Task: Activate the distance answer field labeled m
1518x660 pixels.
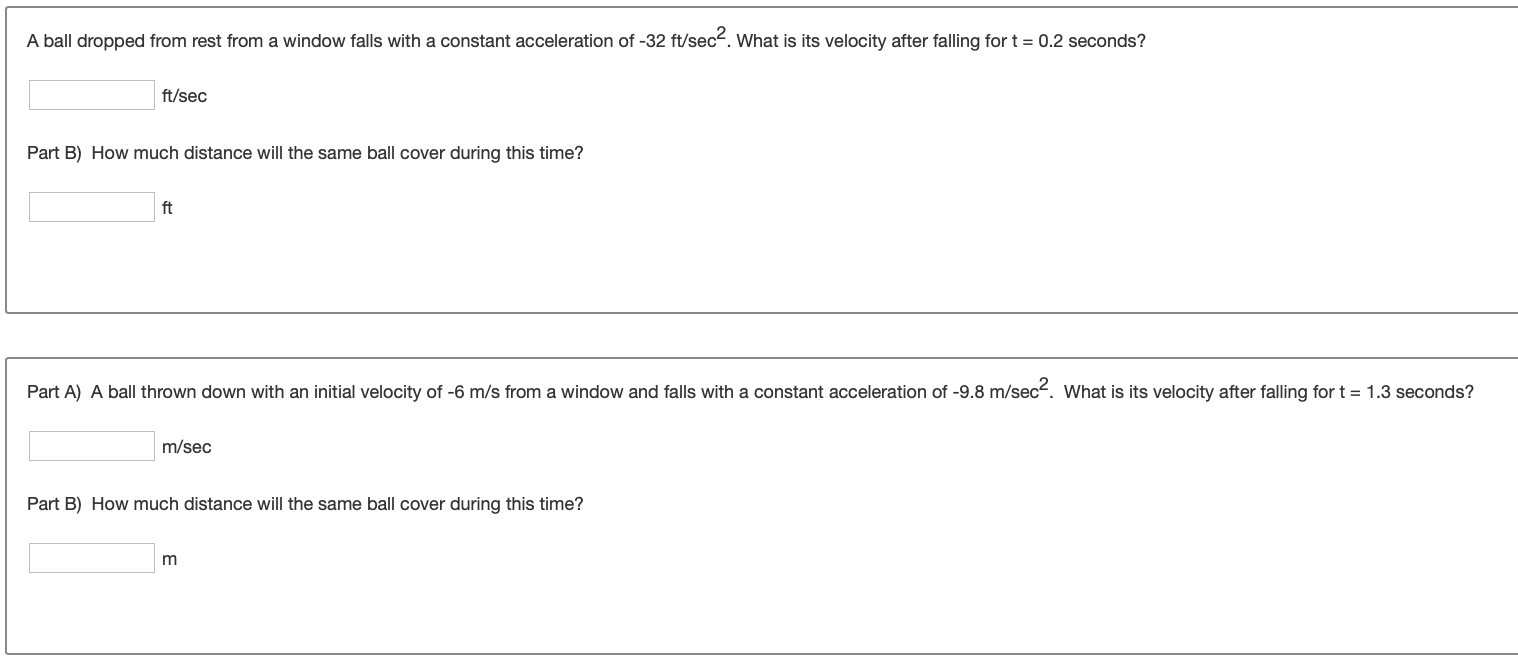Action: click(92, 558)
